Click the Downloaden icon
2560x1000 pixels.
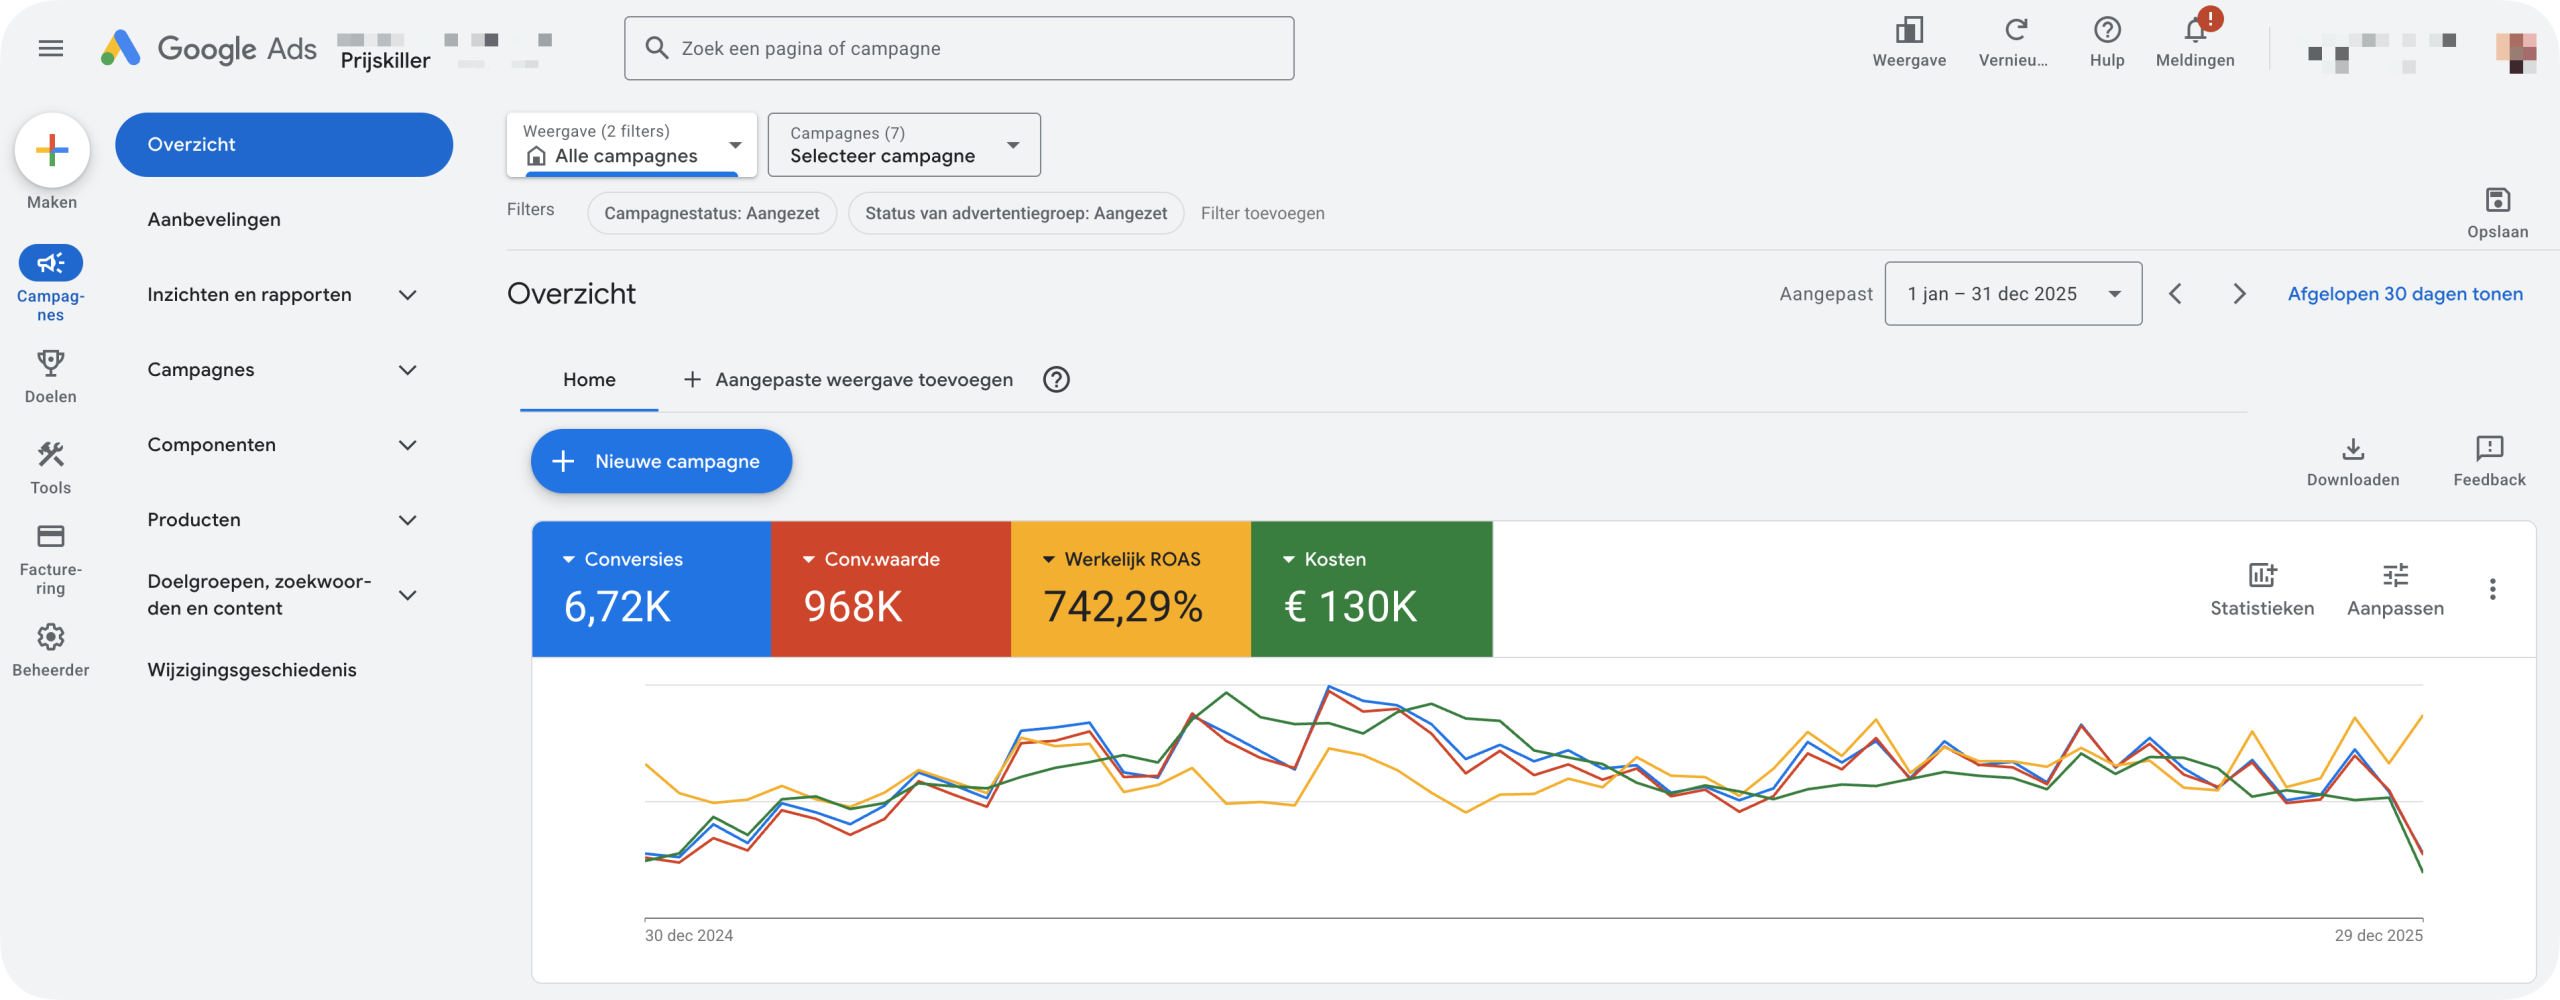point(2354,450)
